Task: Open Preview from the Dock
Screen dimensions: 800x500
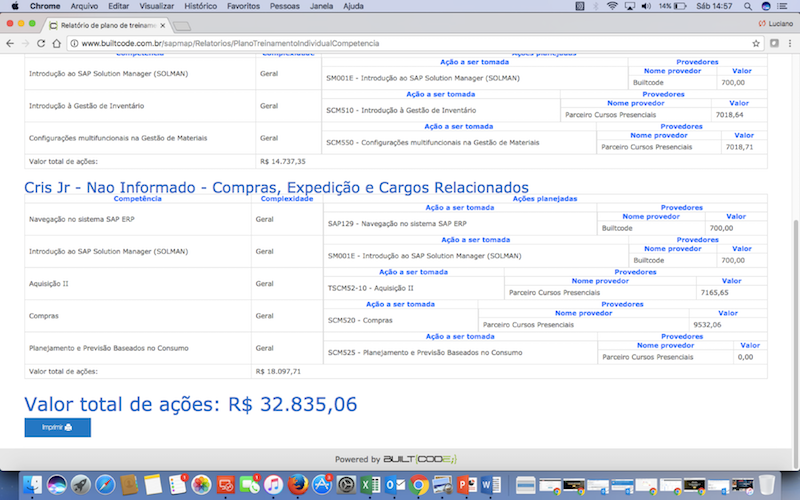Action: [x=442, y=484]
